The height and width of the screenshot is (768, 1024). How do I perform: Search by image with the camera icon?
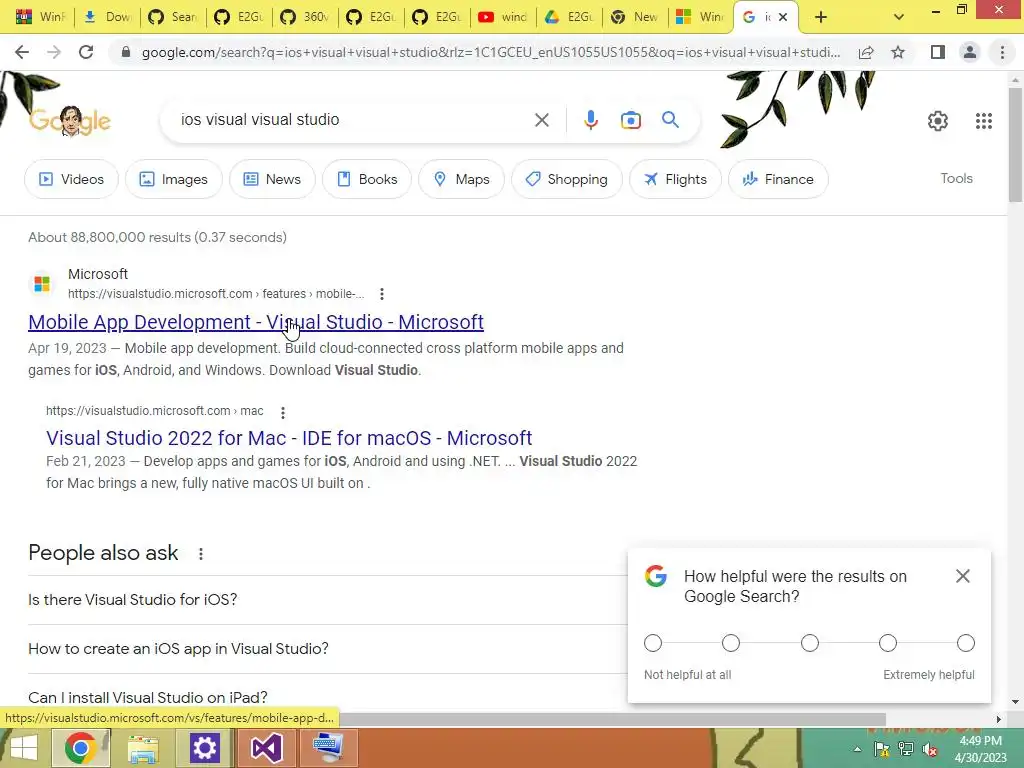tap(630, 120)
